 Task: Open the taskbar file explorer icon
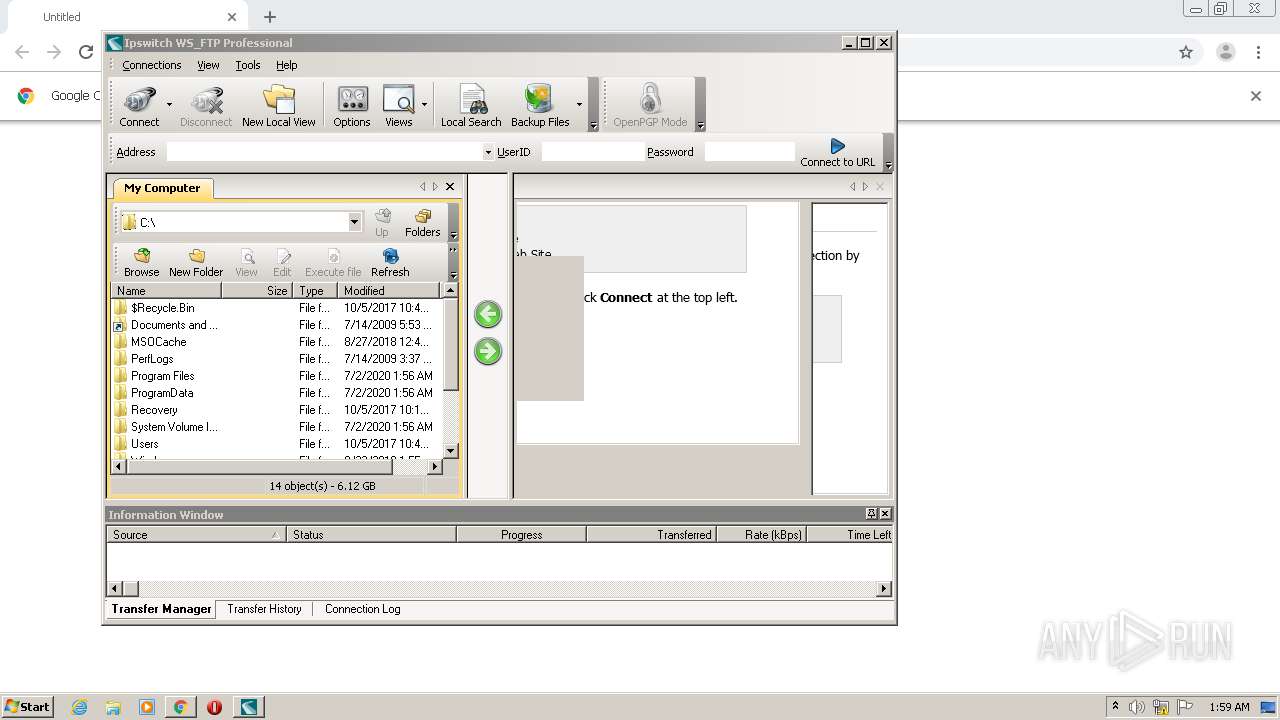pos(113,707)
